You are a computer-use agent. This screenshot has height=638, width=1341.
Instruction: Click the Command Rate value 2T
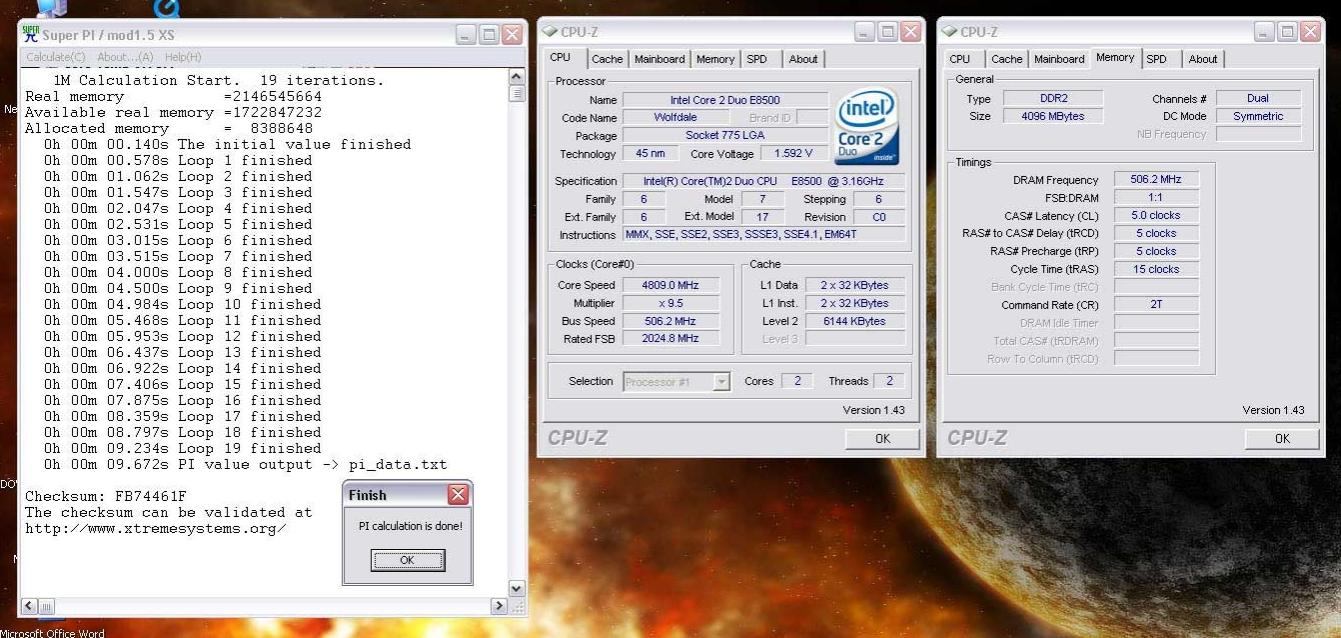point(1156,305)
